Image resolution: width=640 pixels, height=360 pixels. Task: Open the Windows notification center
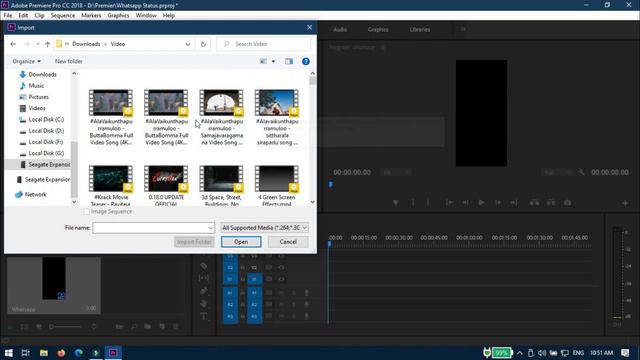(625, 353)
